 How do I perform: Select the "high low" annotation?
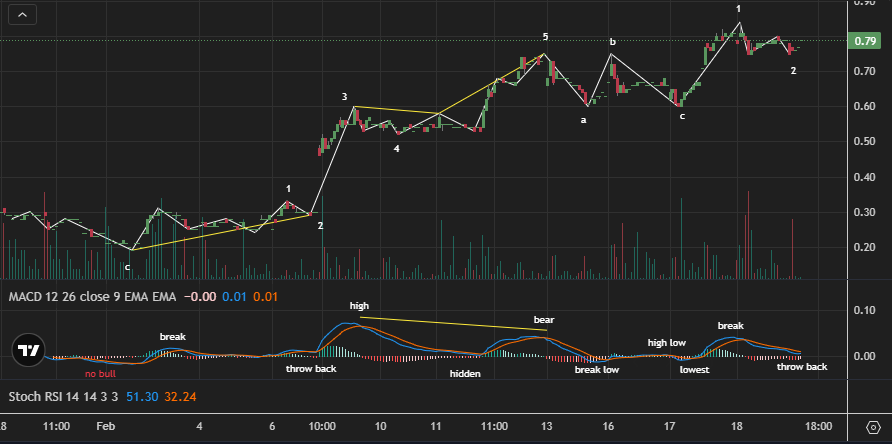[x=667, y=343]
